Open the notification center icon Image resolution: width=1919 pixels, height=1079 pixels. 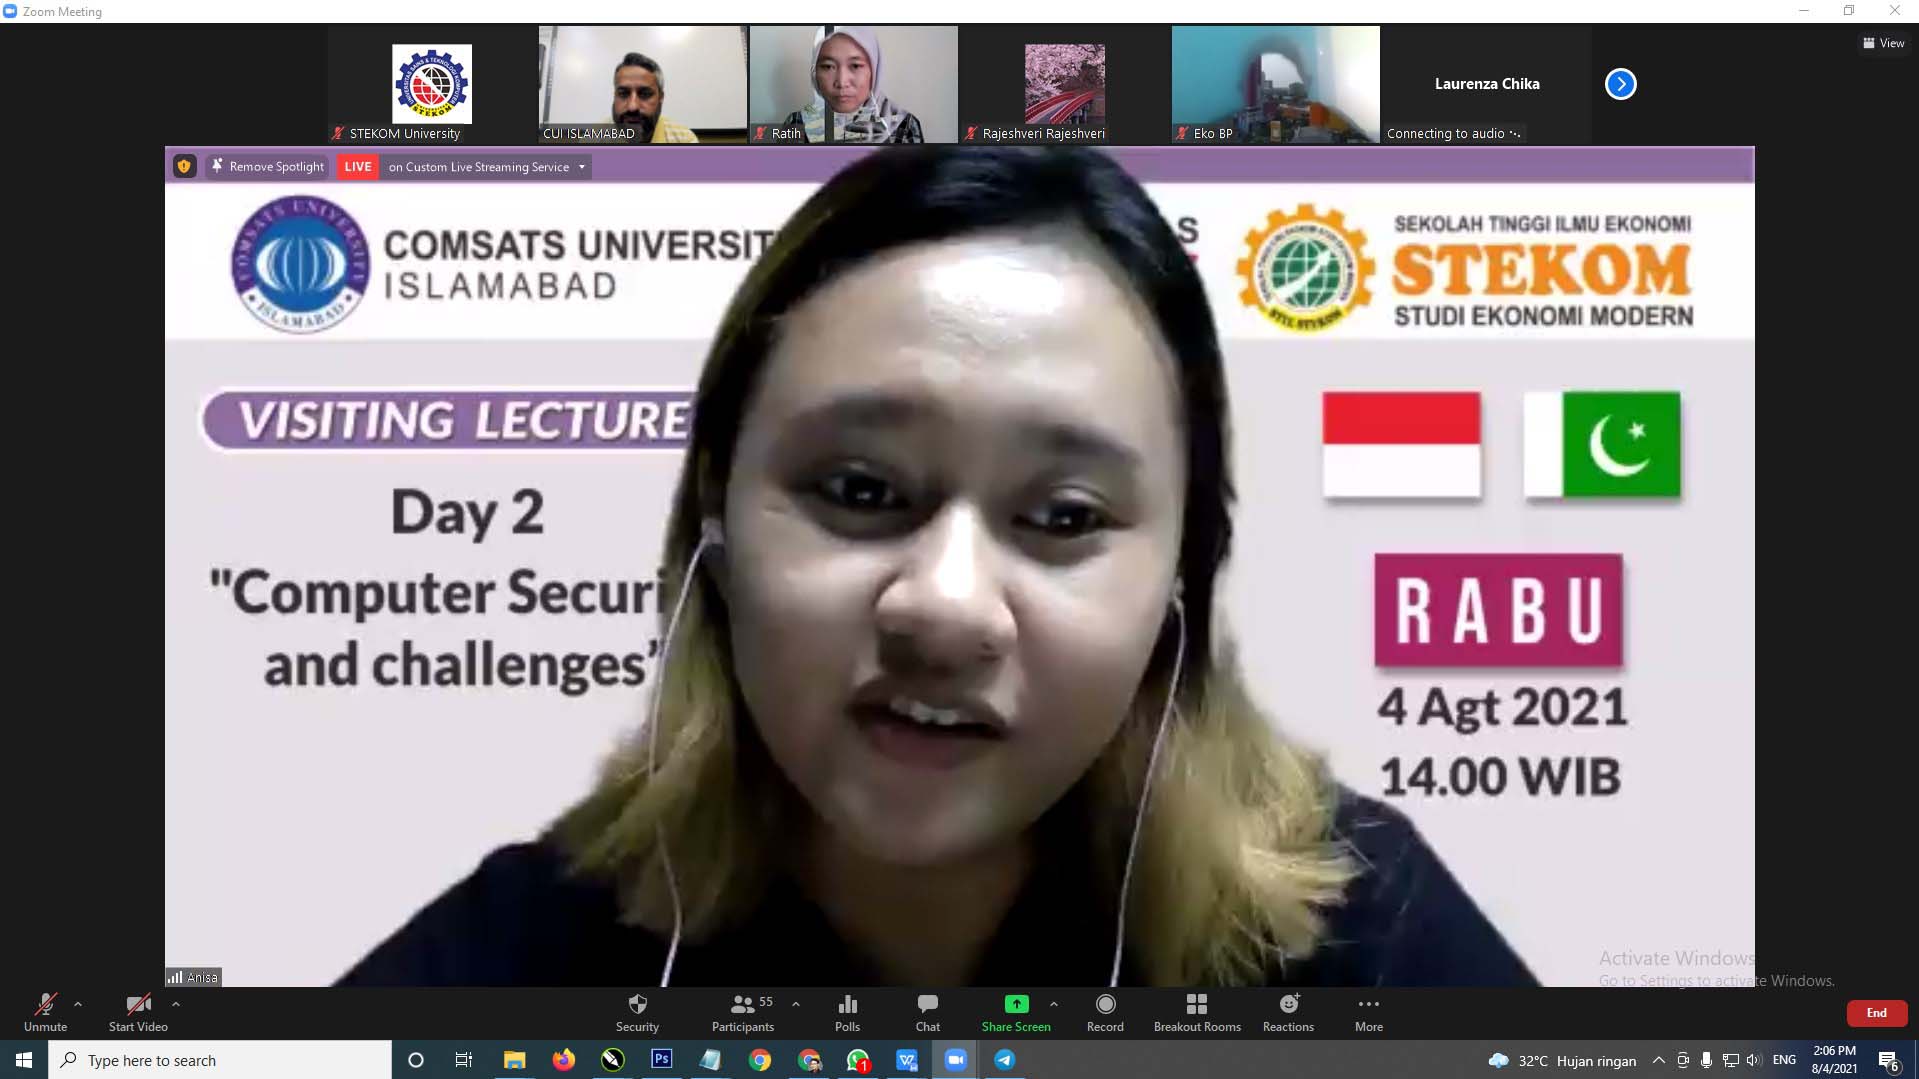coord(1889,1061)
